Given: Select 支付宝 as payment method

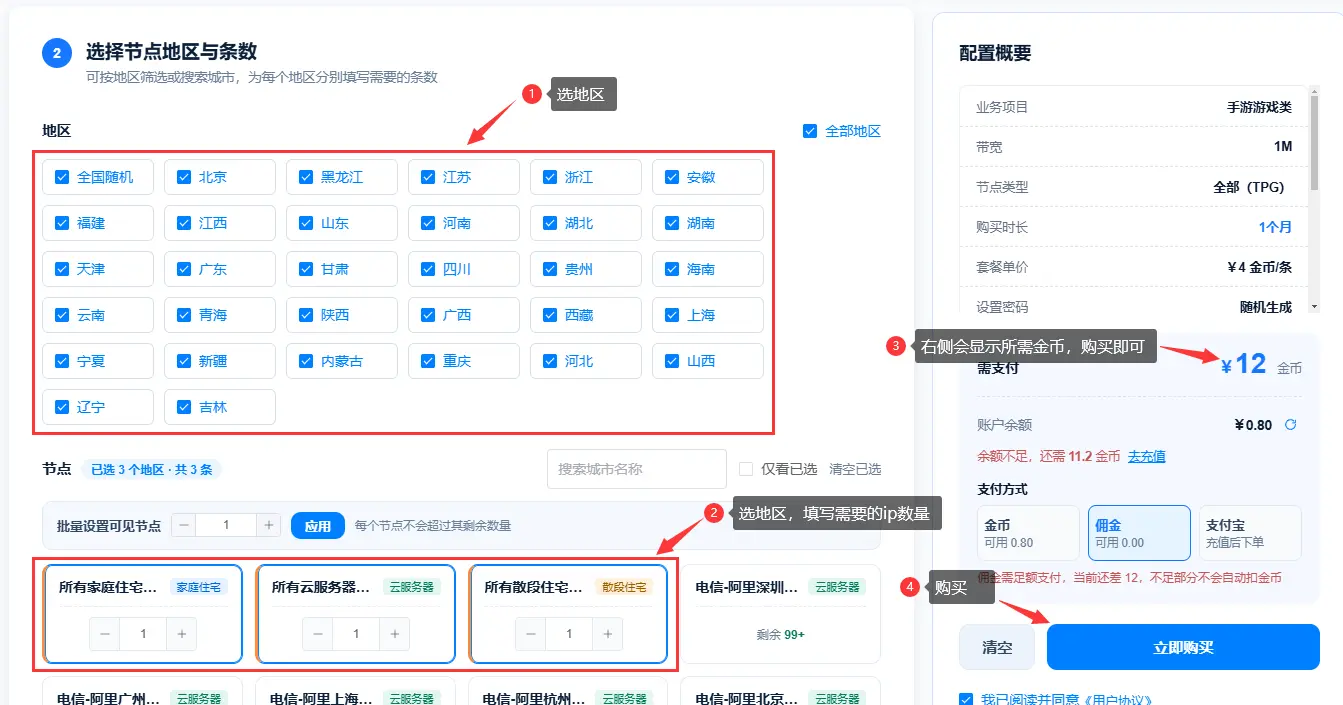Looking at the screenshot, I should pos(1250,533).
